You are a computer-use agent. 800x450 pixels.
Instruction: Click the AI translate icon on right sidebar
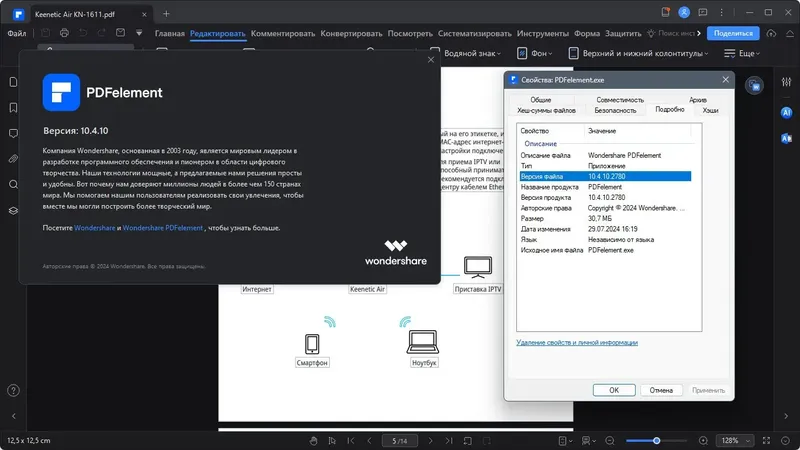coord(786,138)
